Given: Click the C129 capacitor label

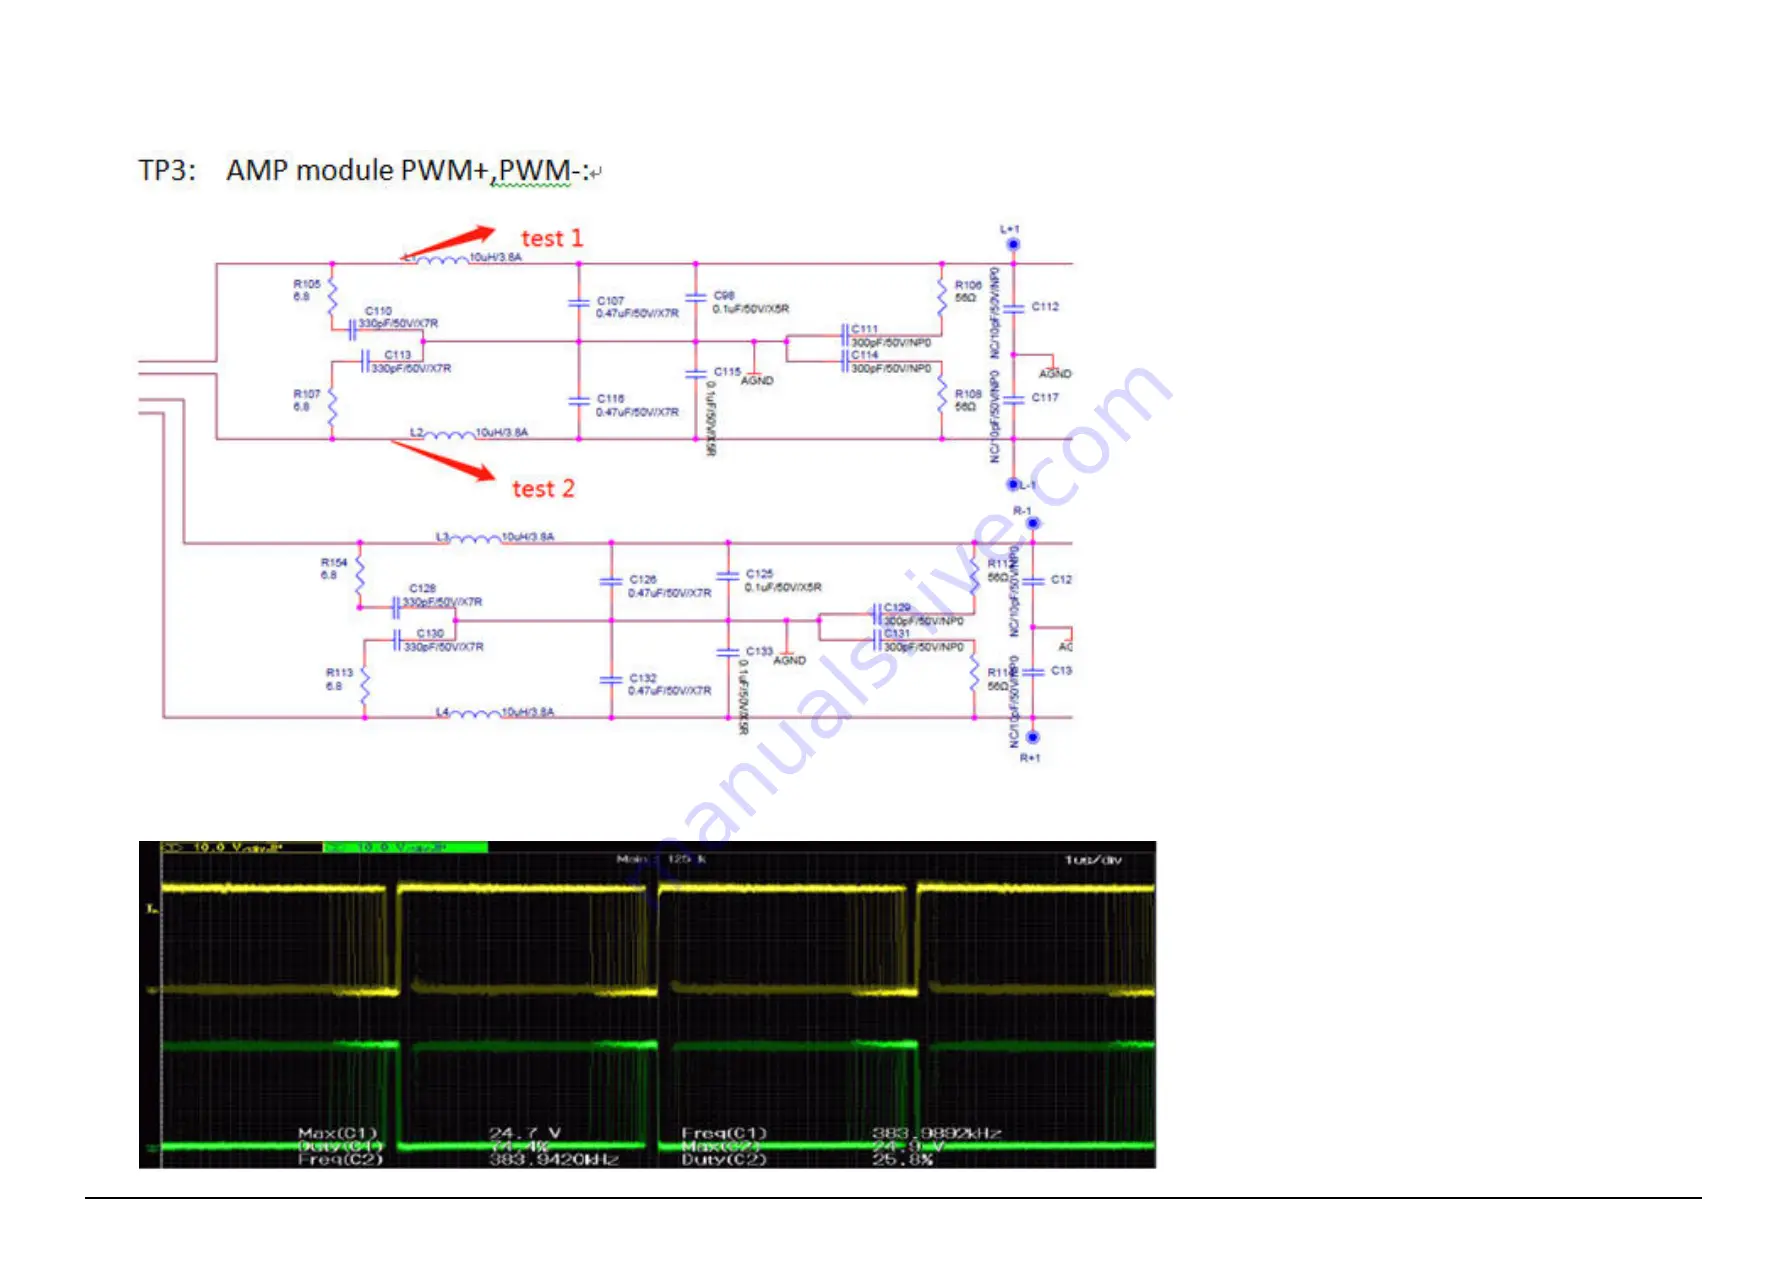Looking at the screenshot, I should tap(897, 608).
